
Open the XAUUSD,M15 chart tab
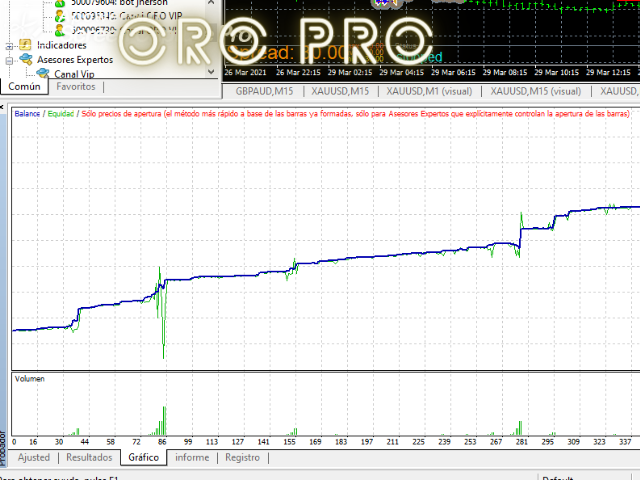(340, 91)
